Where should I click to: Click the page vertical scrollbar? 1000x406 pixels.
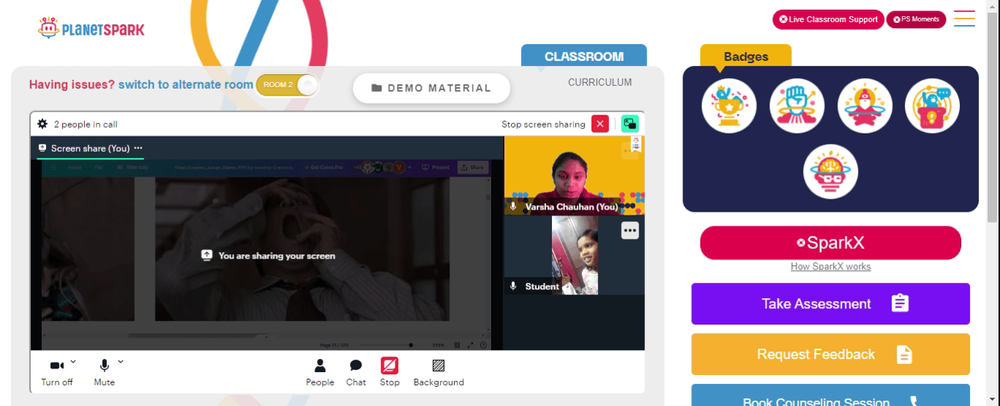coord(994,115)
